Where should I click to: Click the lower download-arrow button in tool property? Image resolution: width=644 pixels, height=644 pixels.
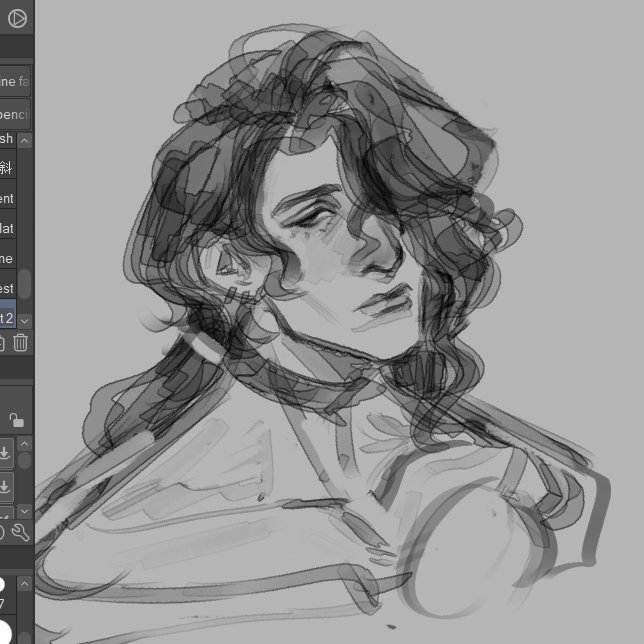[x=6, y=487]
